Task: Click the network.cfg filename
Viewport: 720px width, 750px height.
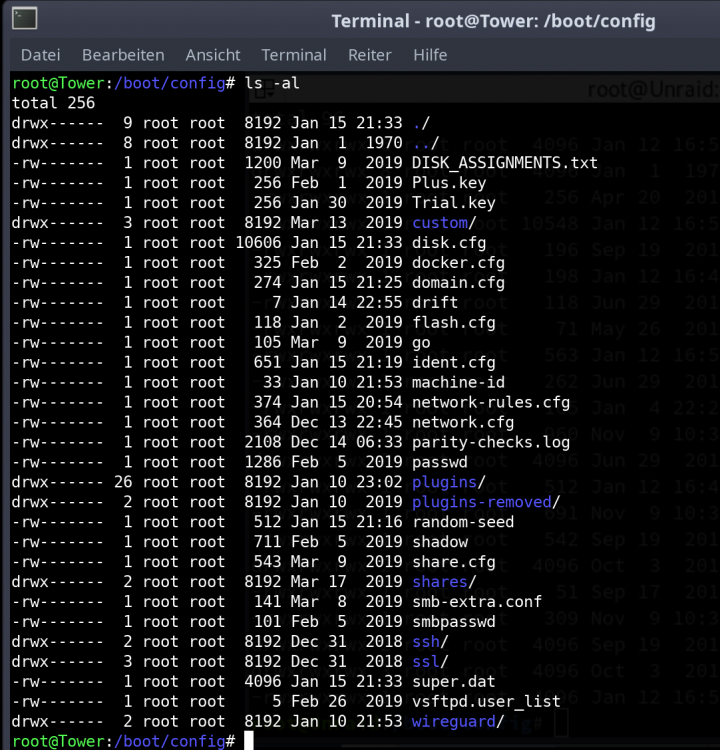Action: pyautogui.click(x=463, y=422)
